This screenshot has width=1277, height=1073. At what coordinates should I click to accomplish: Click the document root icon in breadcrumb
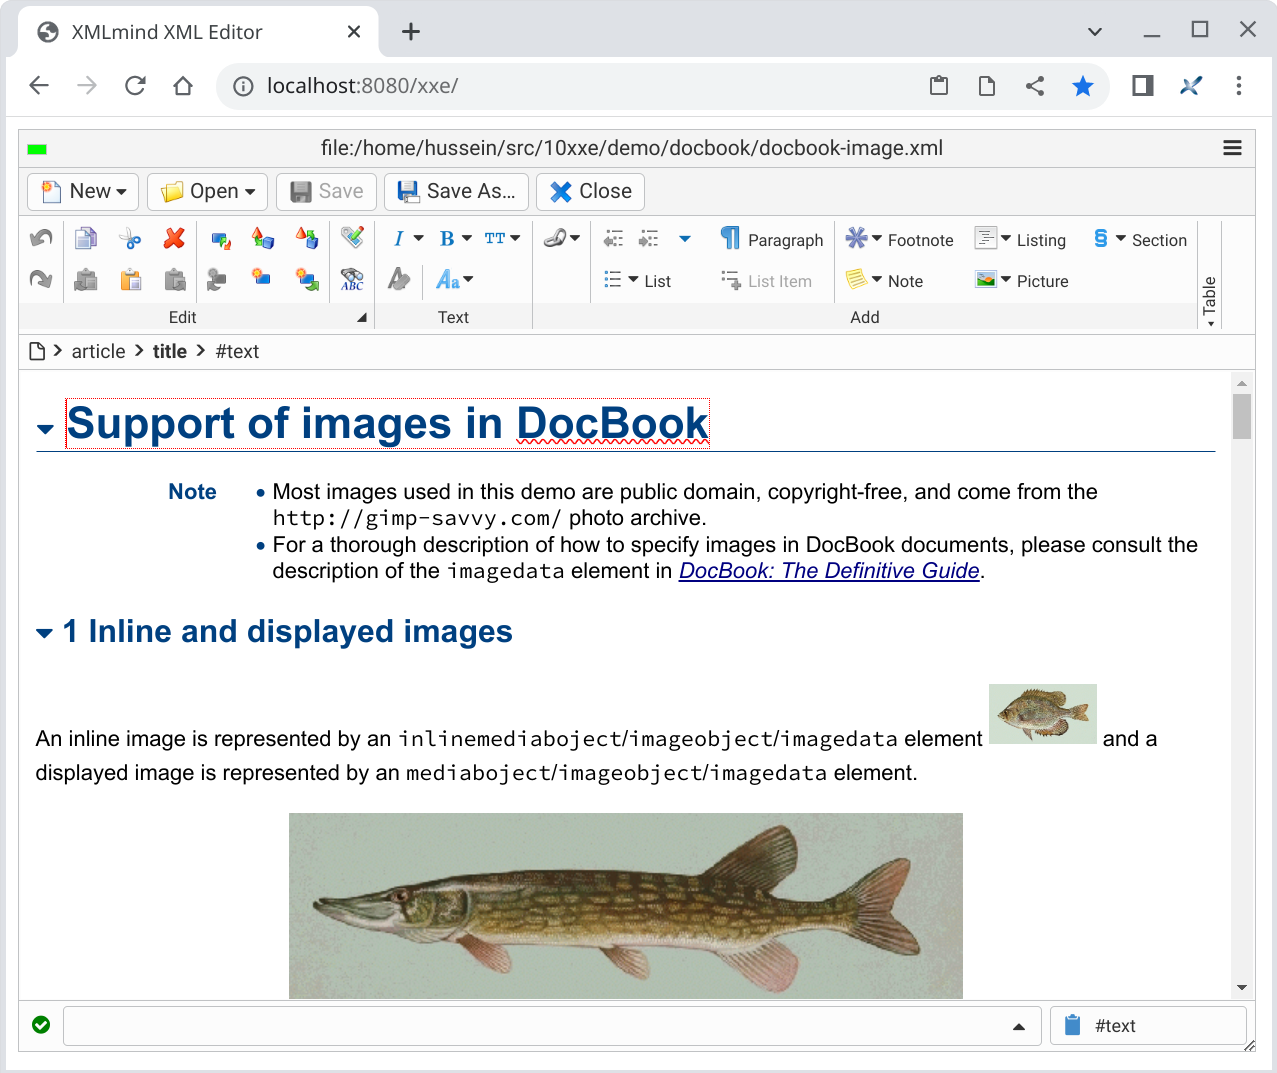(x=37, y=351)
